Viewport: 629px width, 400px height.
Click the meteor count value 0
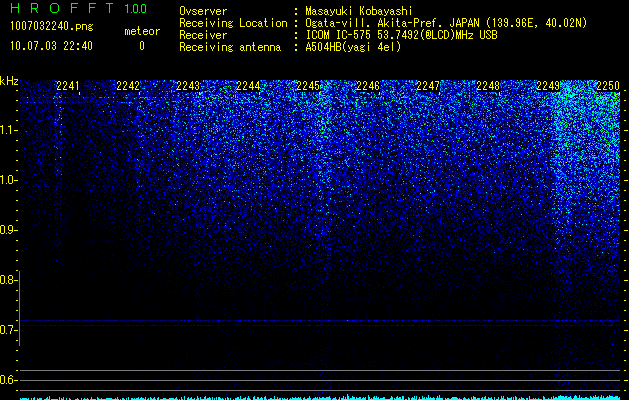(142, 46)
